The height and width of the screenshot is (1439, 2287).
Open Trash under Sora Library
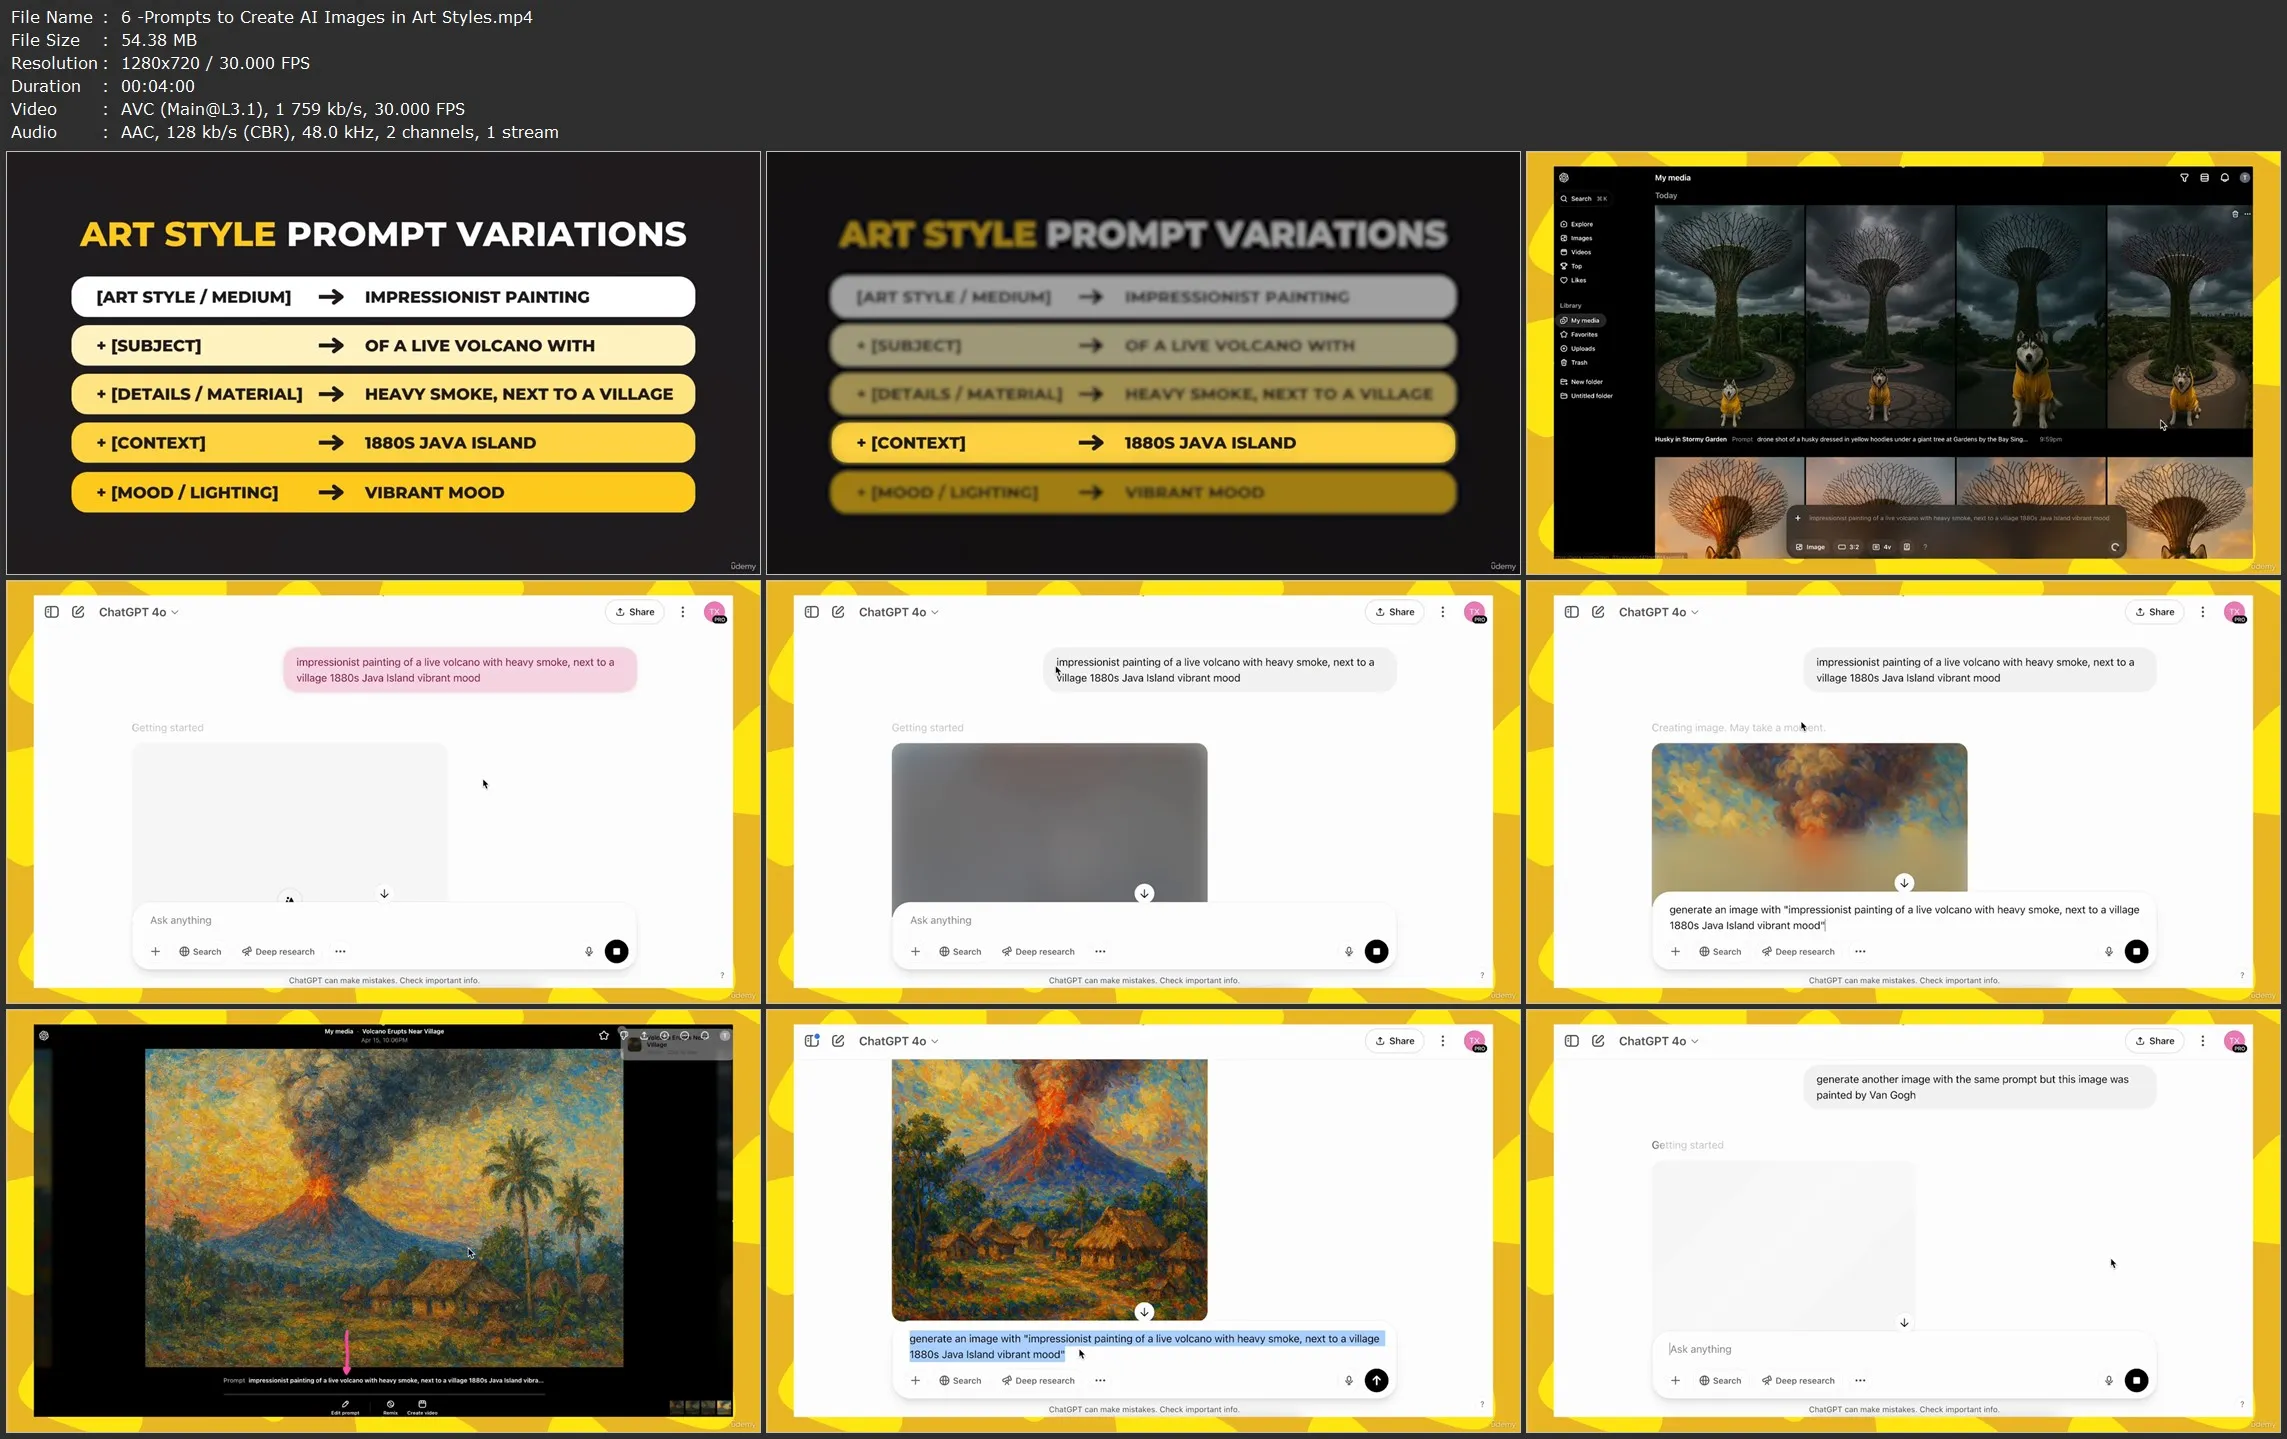coord(1574,362)
